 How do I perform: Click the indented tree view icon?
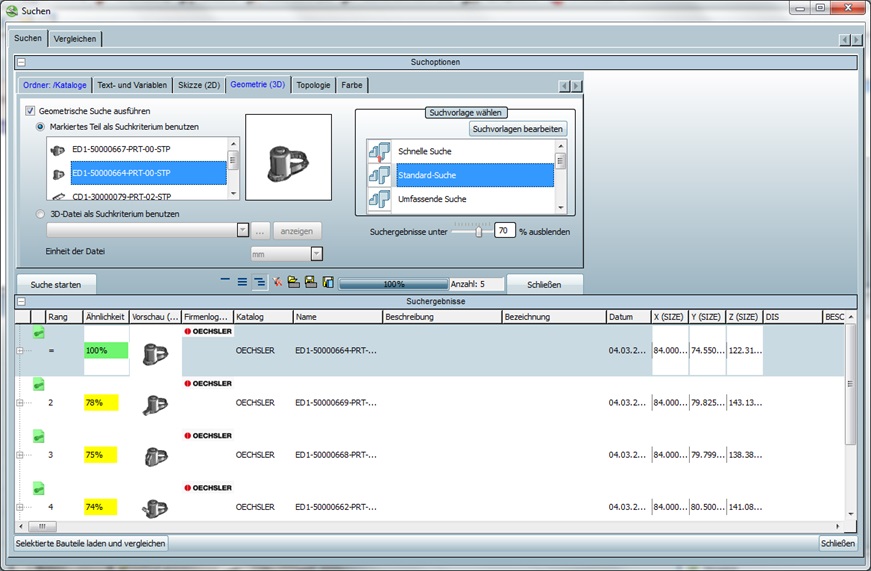[x=259, y=283]
